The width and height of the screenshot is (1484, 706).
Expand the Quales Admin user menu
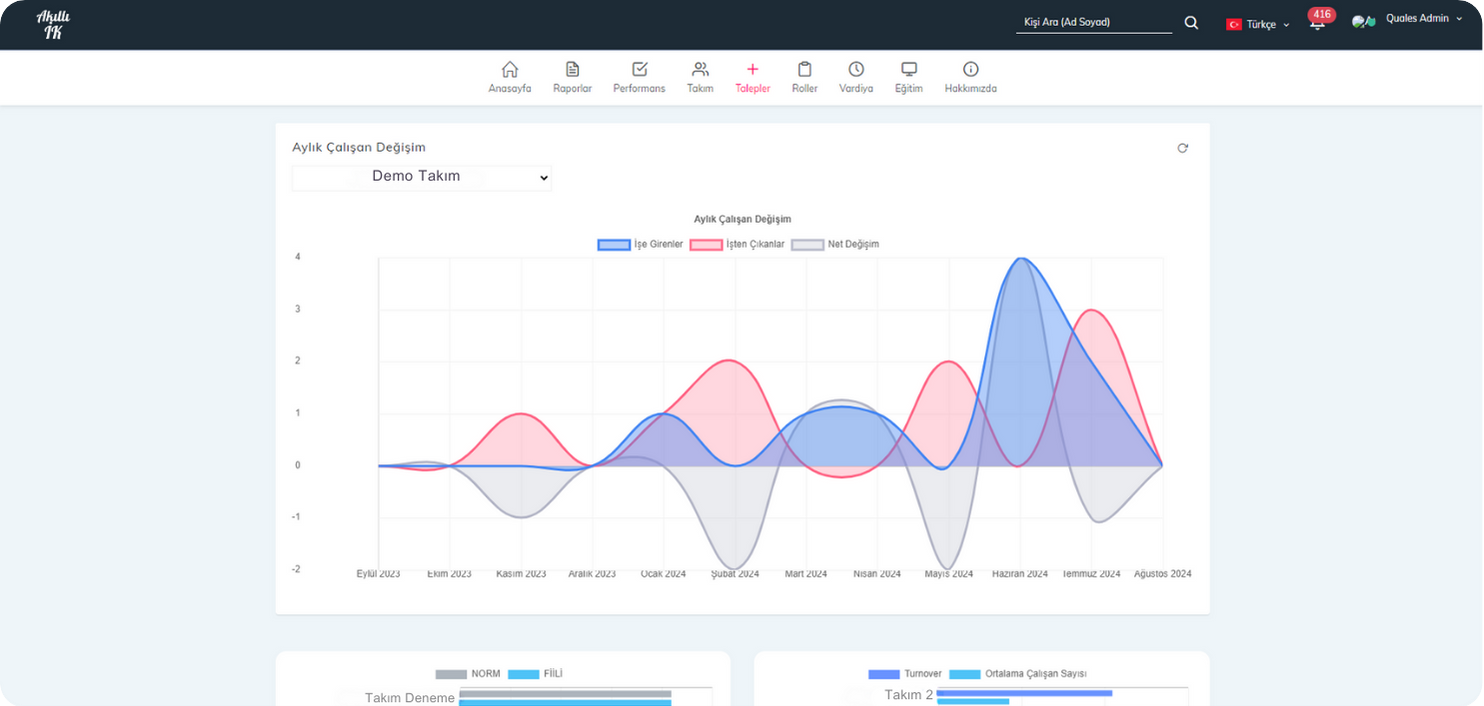[1423, 19]
